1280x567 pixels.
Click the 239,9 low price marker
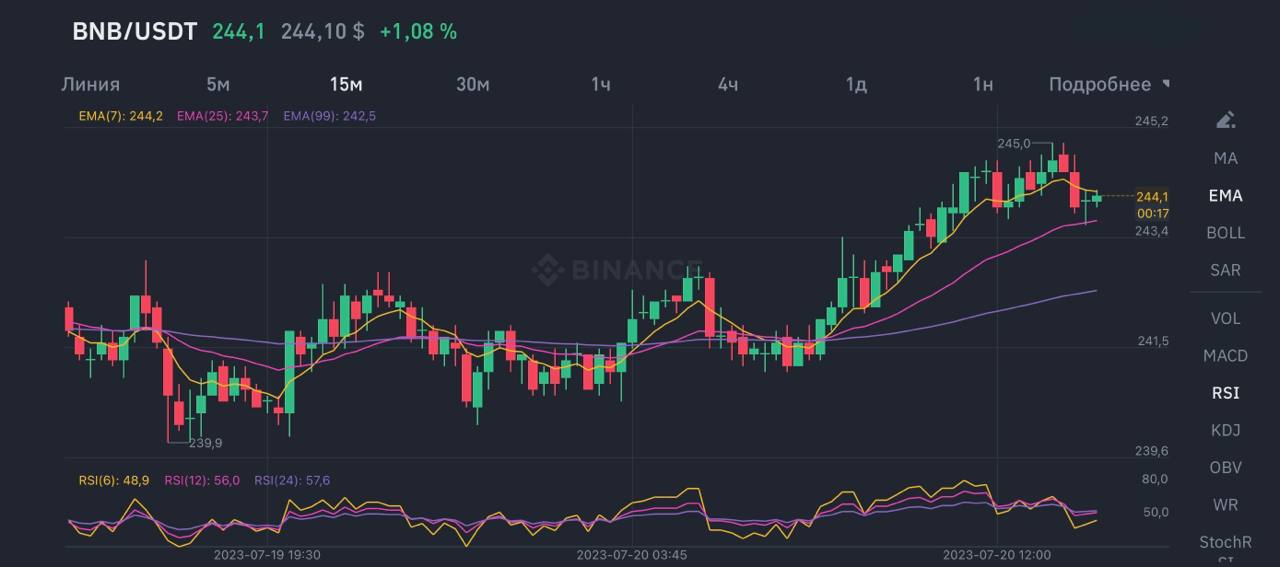(x=206, y=442)
